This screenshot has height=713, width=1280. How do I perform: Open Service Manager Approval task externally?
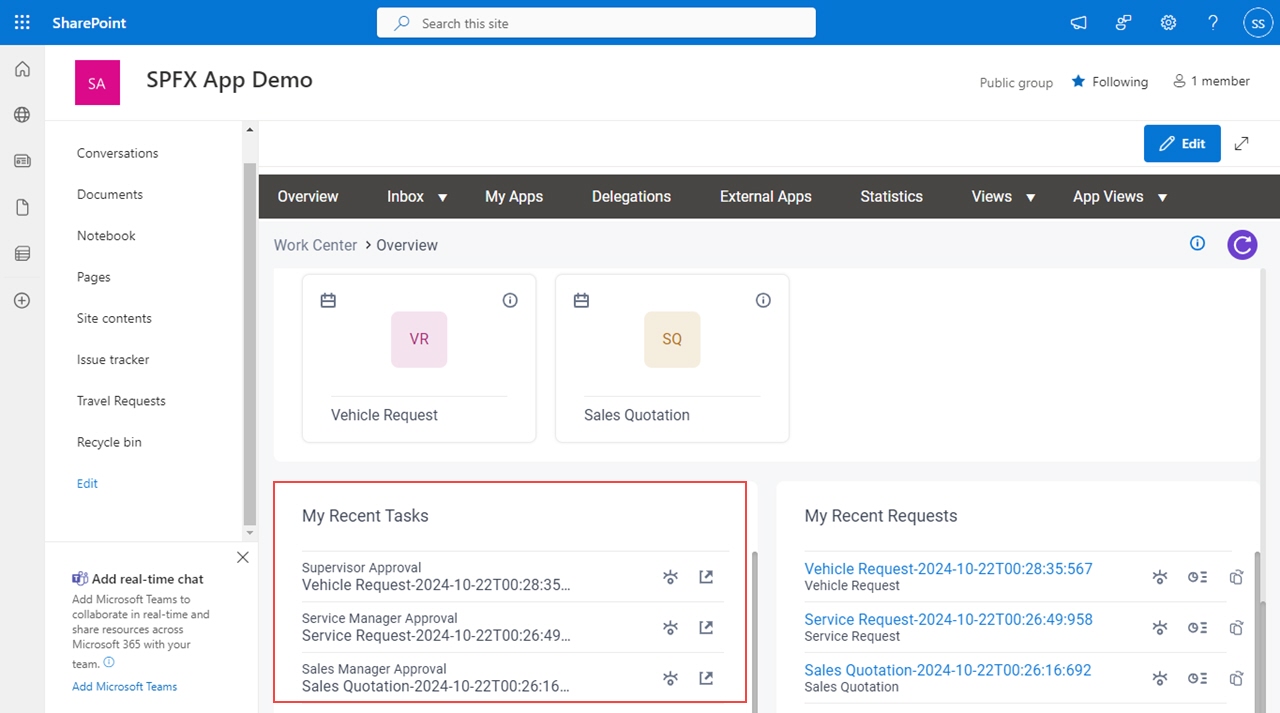706,628
